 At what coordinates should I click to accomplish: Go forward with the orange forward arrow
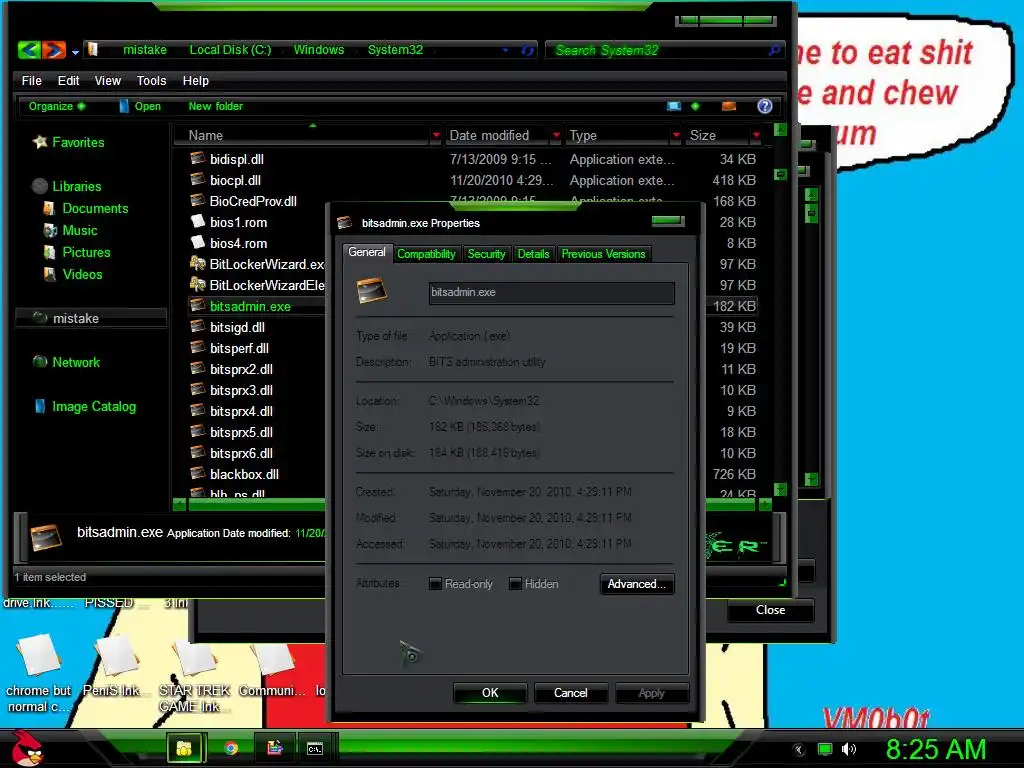54,50
